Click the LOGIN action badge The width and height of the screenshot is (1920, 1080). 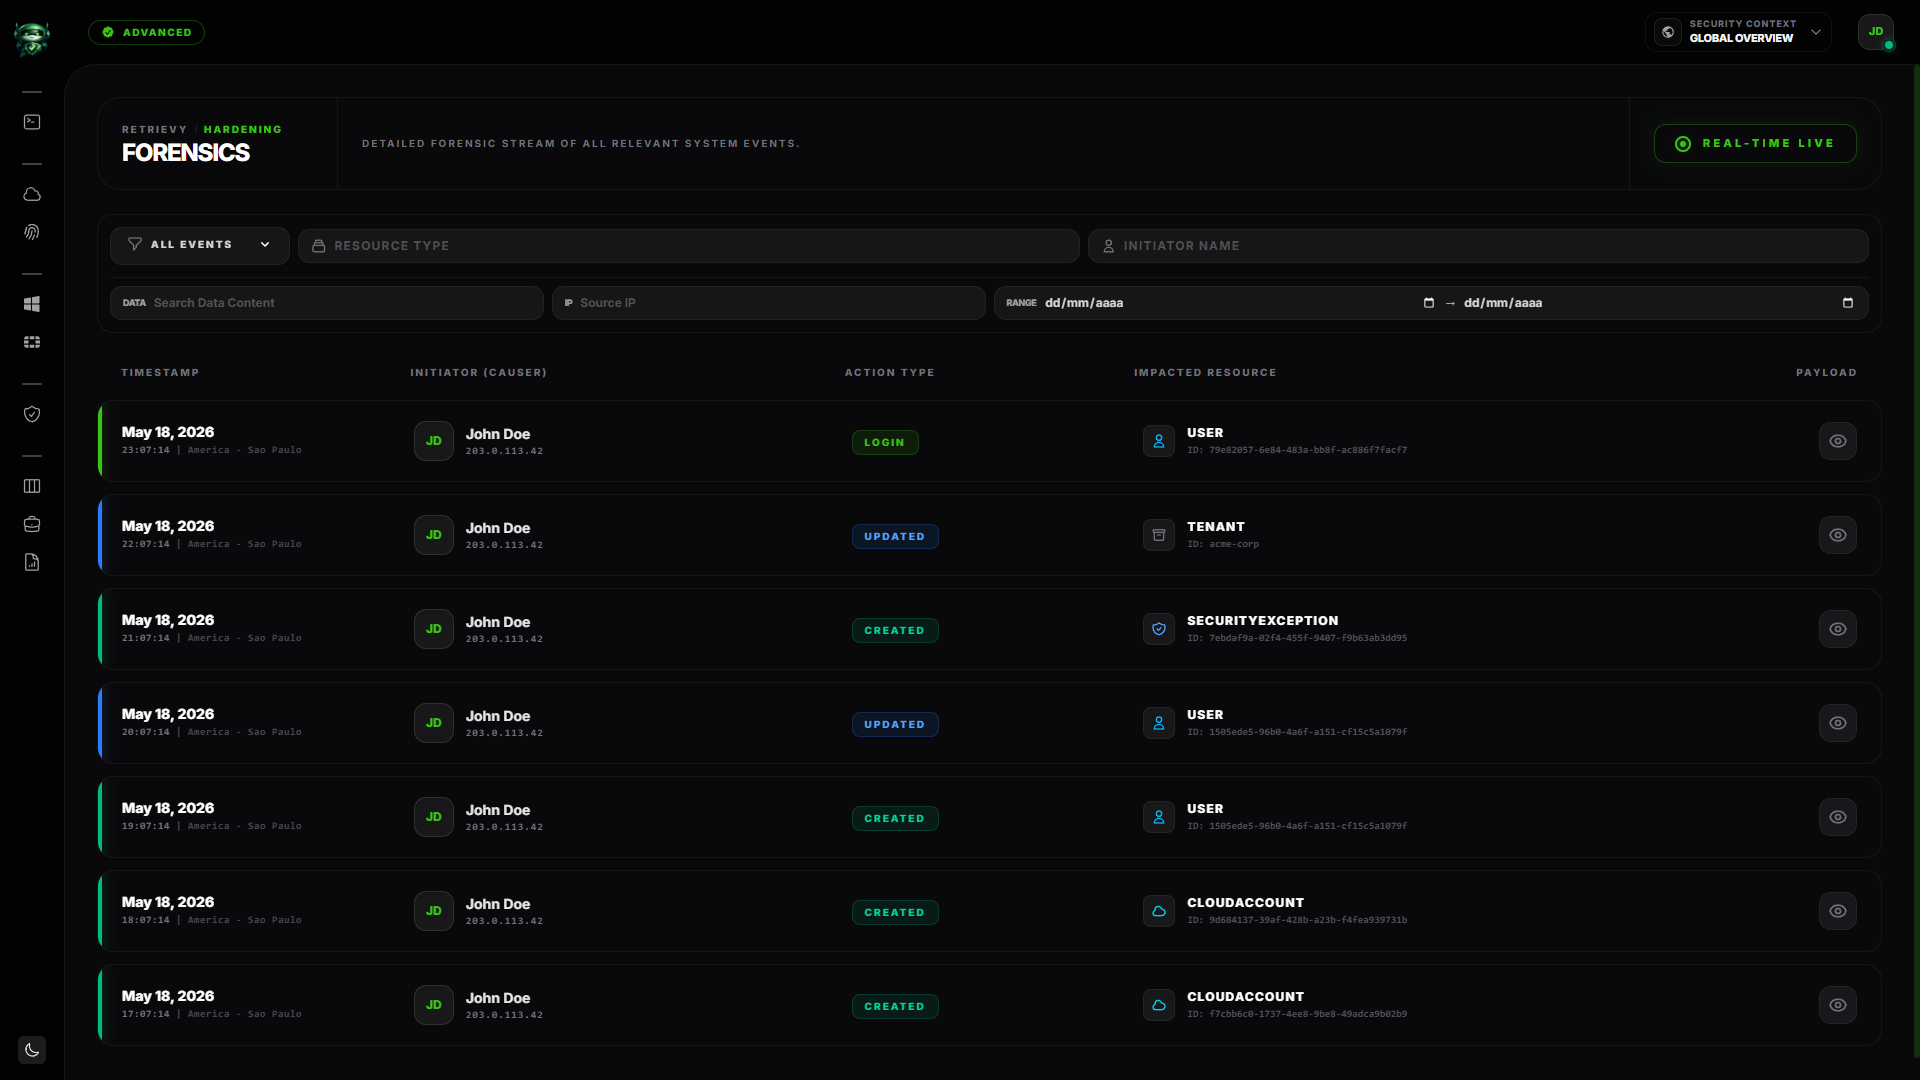(885, 442)
